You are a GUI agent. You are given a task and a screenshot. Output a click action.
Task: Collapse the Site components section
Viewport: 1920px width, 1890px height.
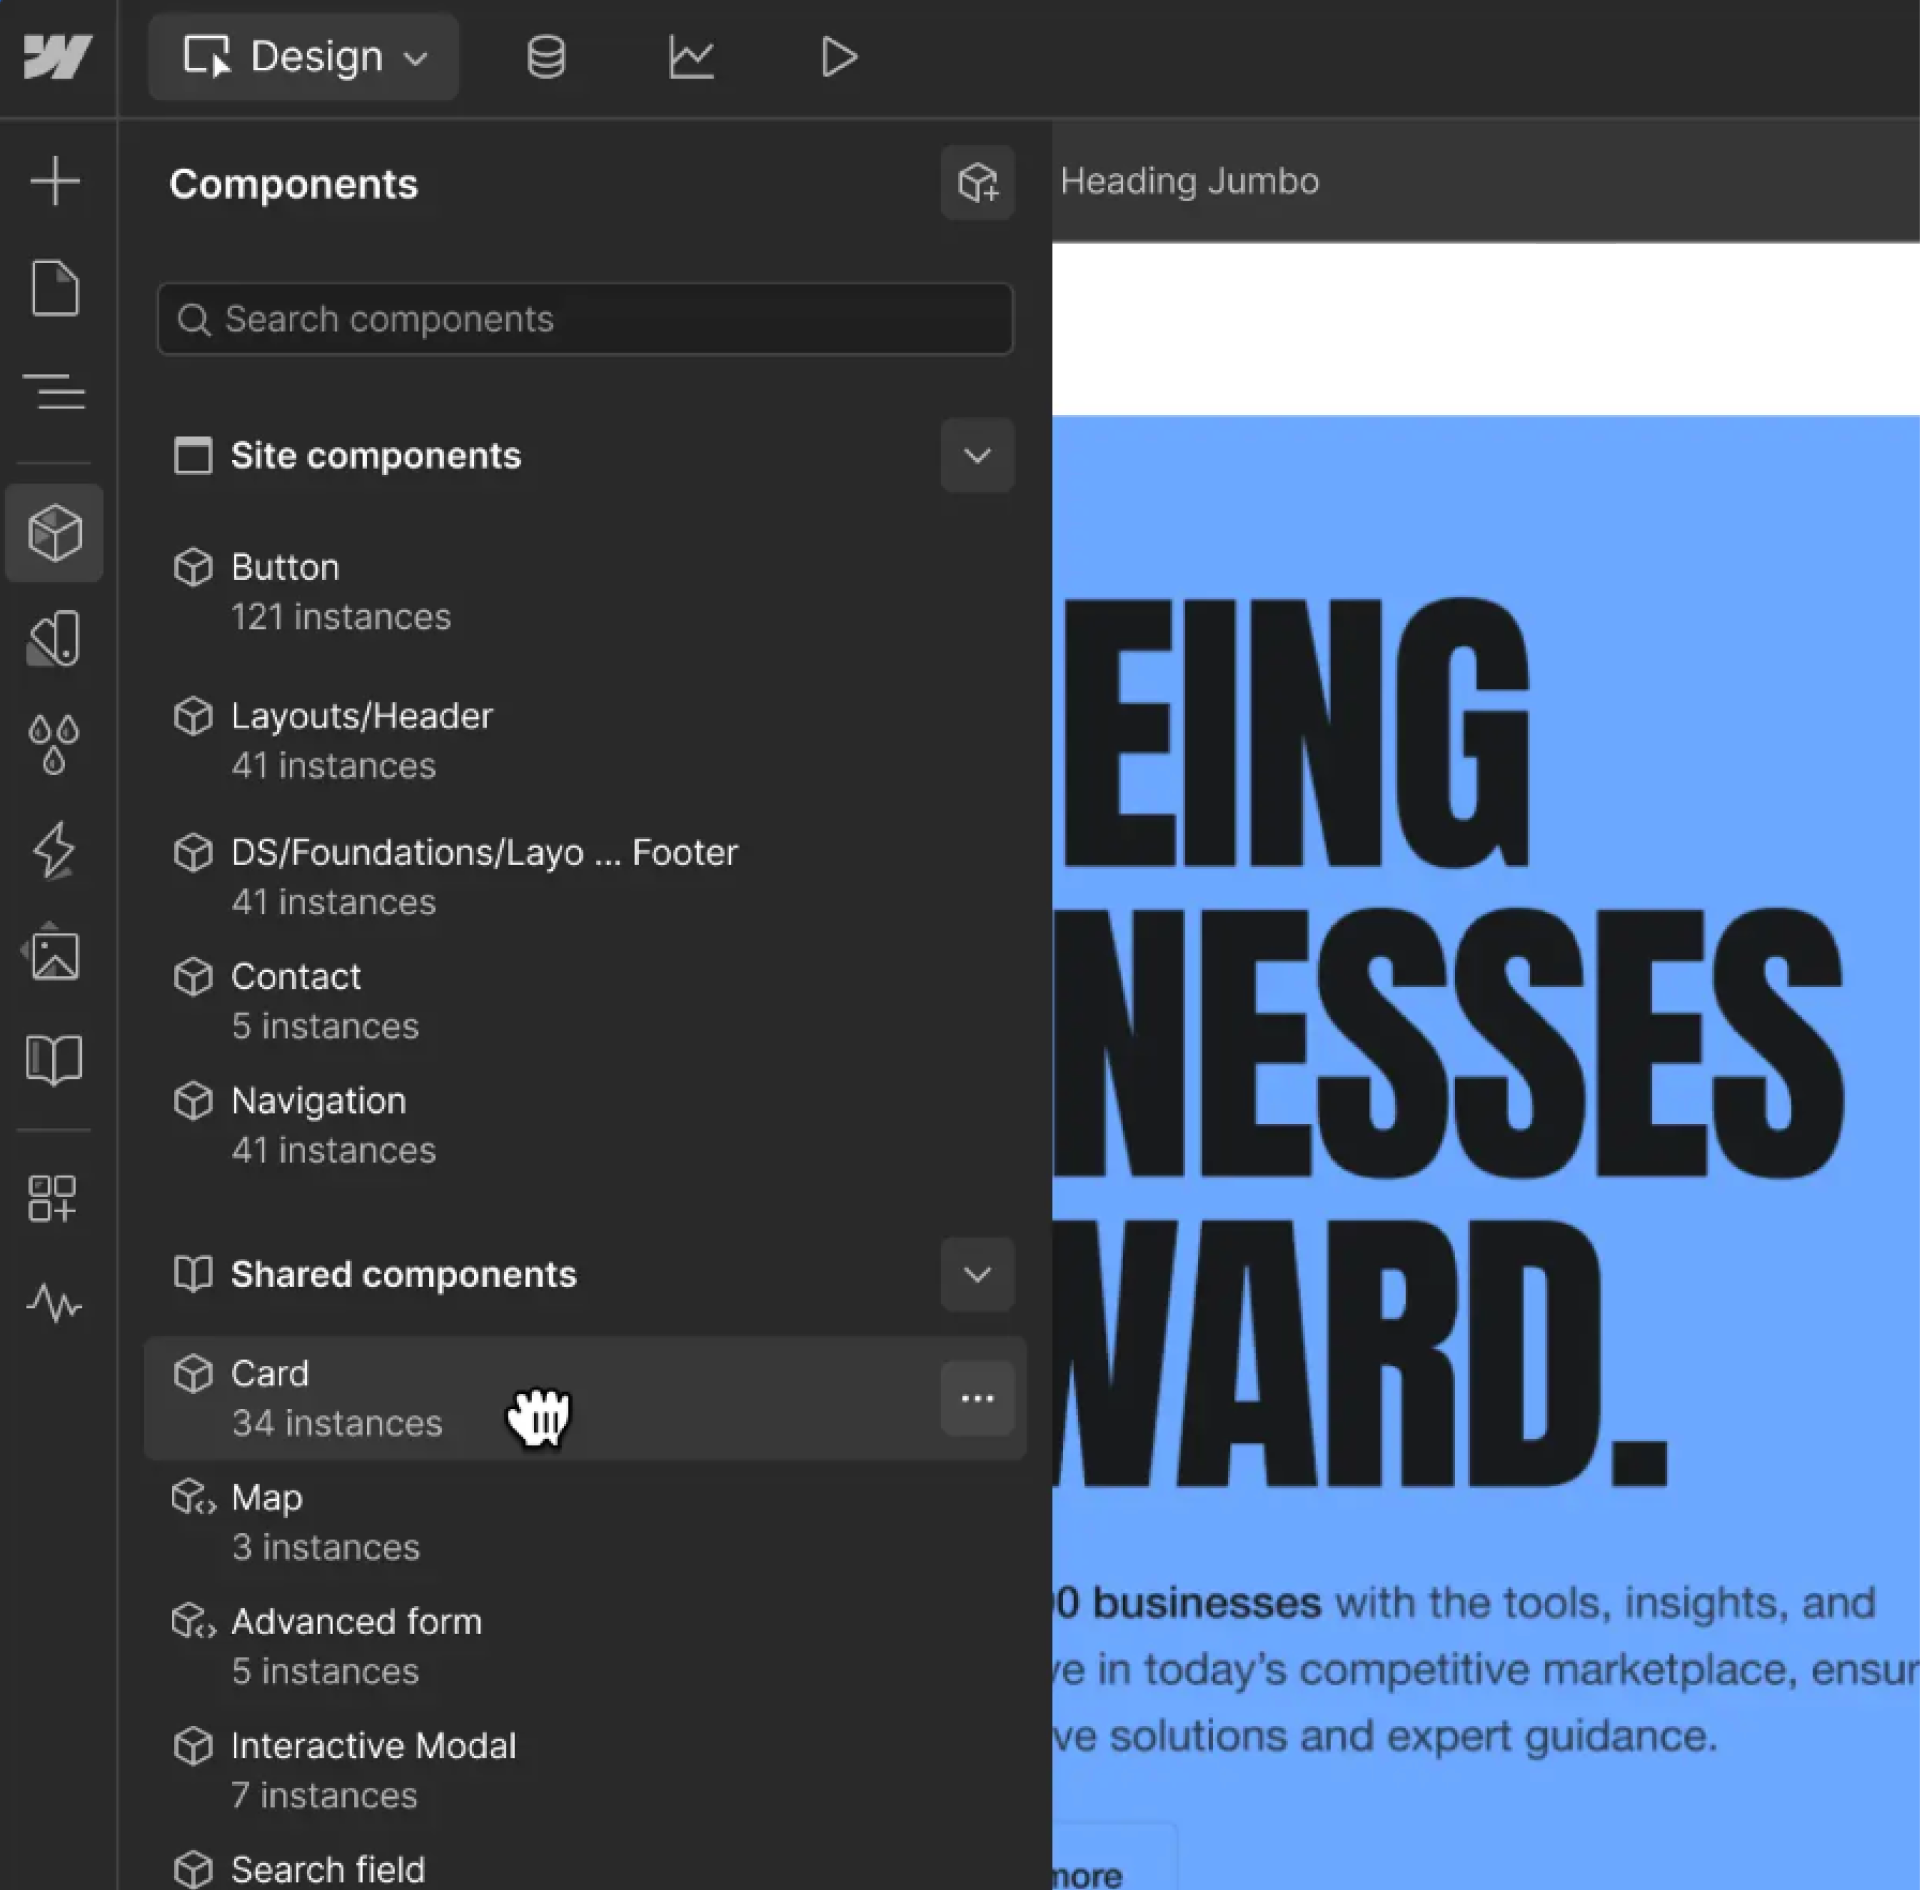coord(977,456)
